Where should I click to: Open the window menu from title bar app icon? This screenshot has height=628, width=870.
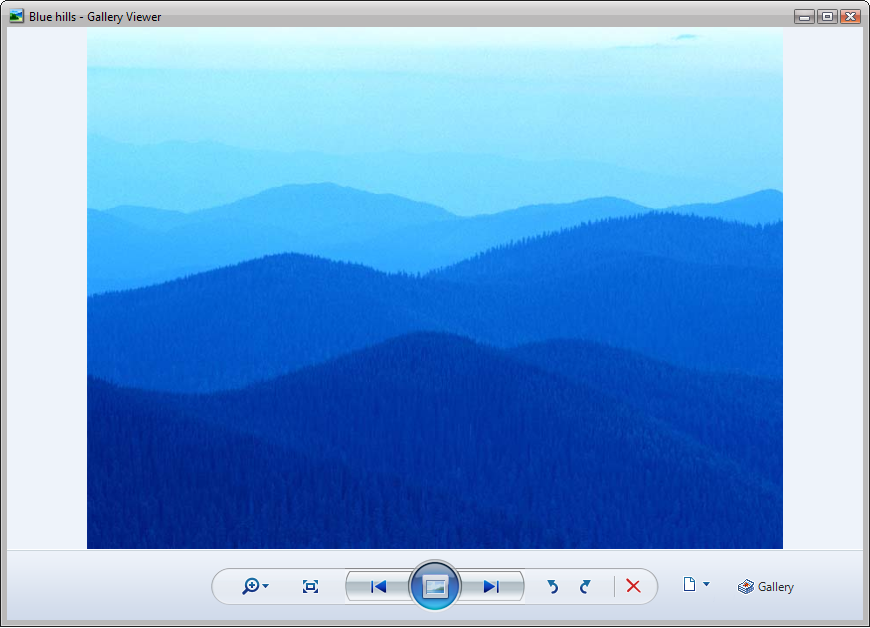(17, 16)
